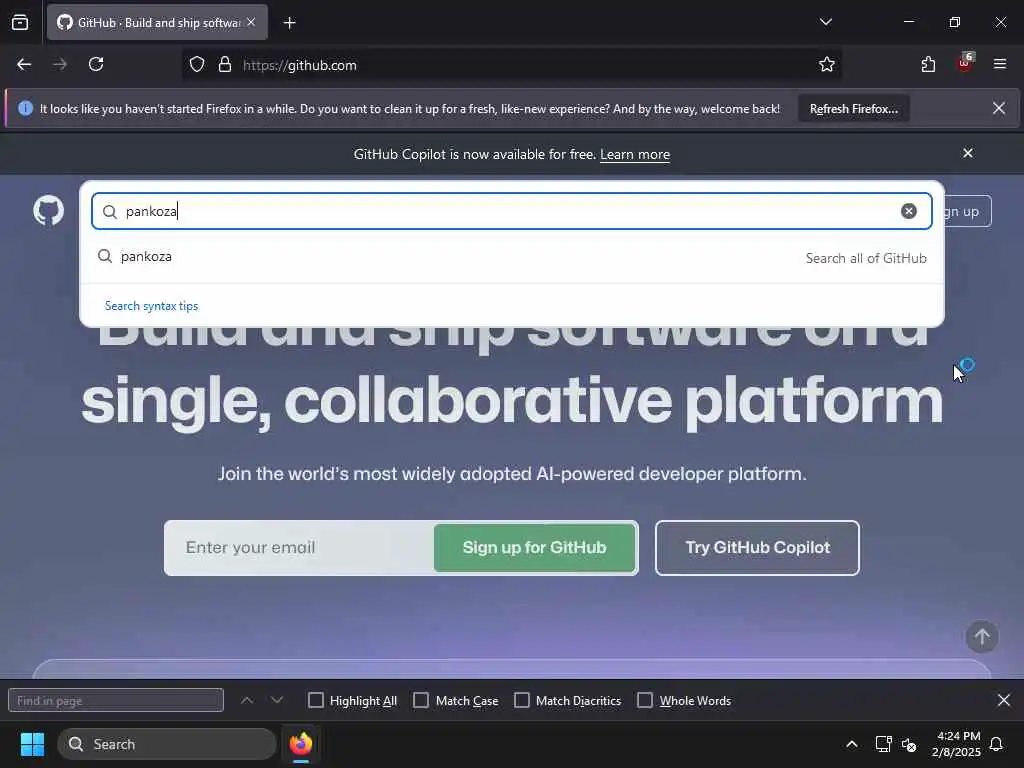This screenshot has height=768, width=1024.
Task: Go forward one page
Action: 60,65
